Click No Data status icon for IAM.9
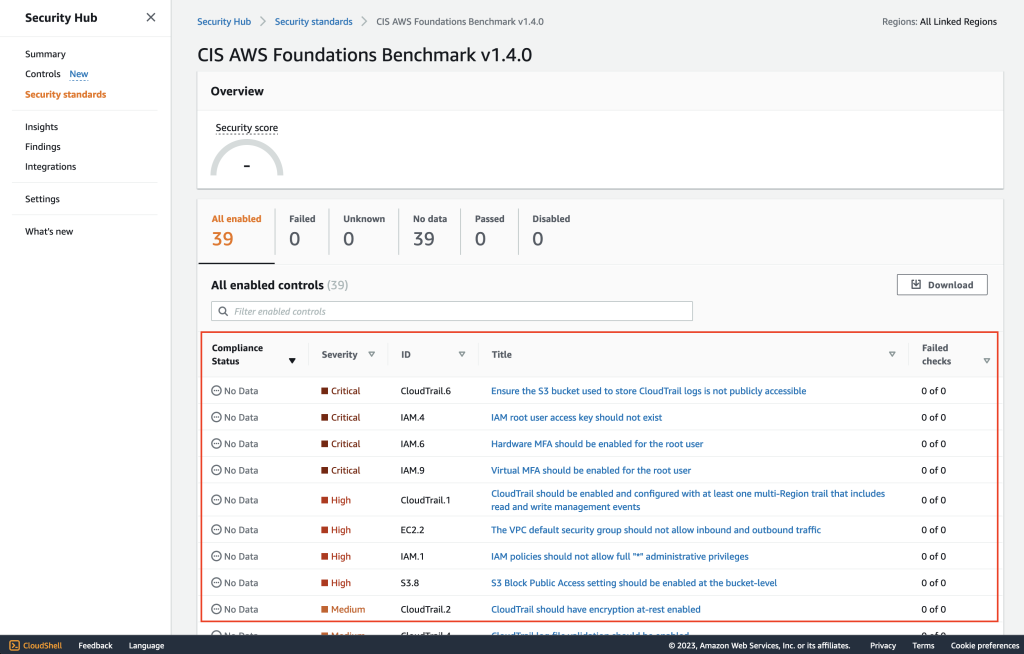 tap(216, 470)
